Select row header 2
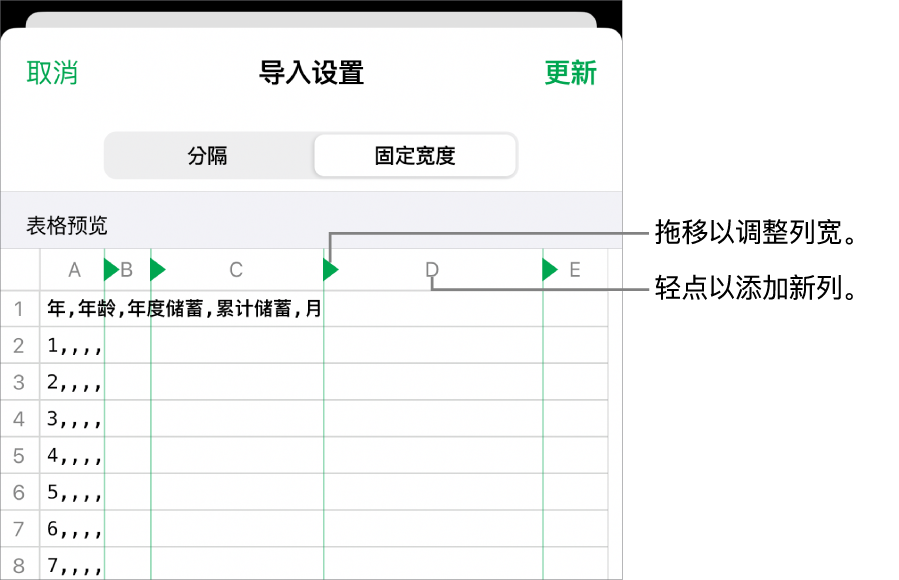The image size is (899, 580). pyautogui.click(x=19, y=346)
